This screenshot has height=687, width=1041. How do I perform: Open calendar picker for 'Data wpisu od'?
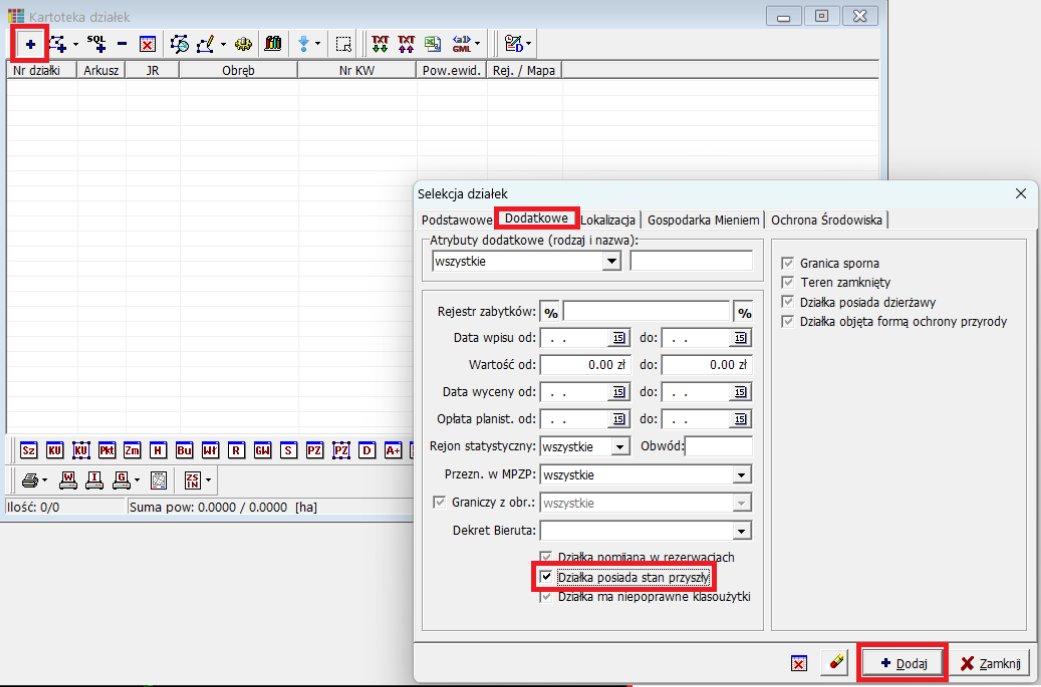pos(618,338)
